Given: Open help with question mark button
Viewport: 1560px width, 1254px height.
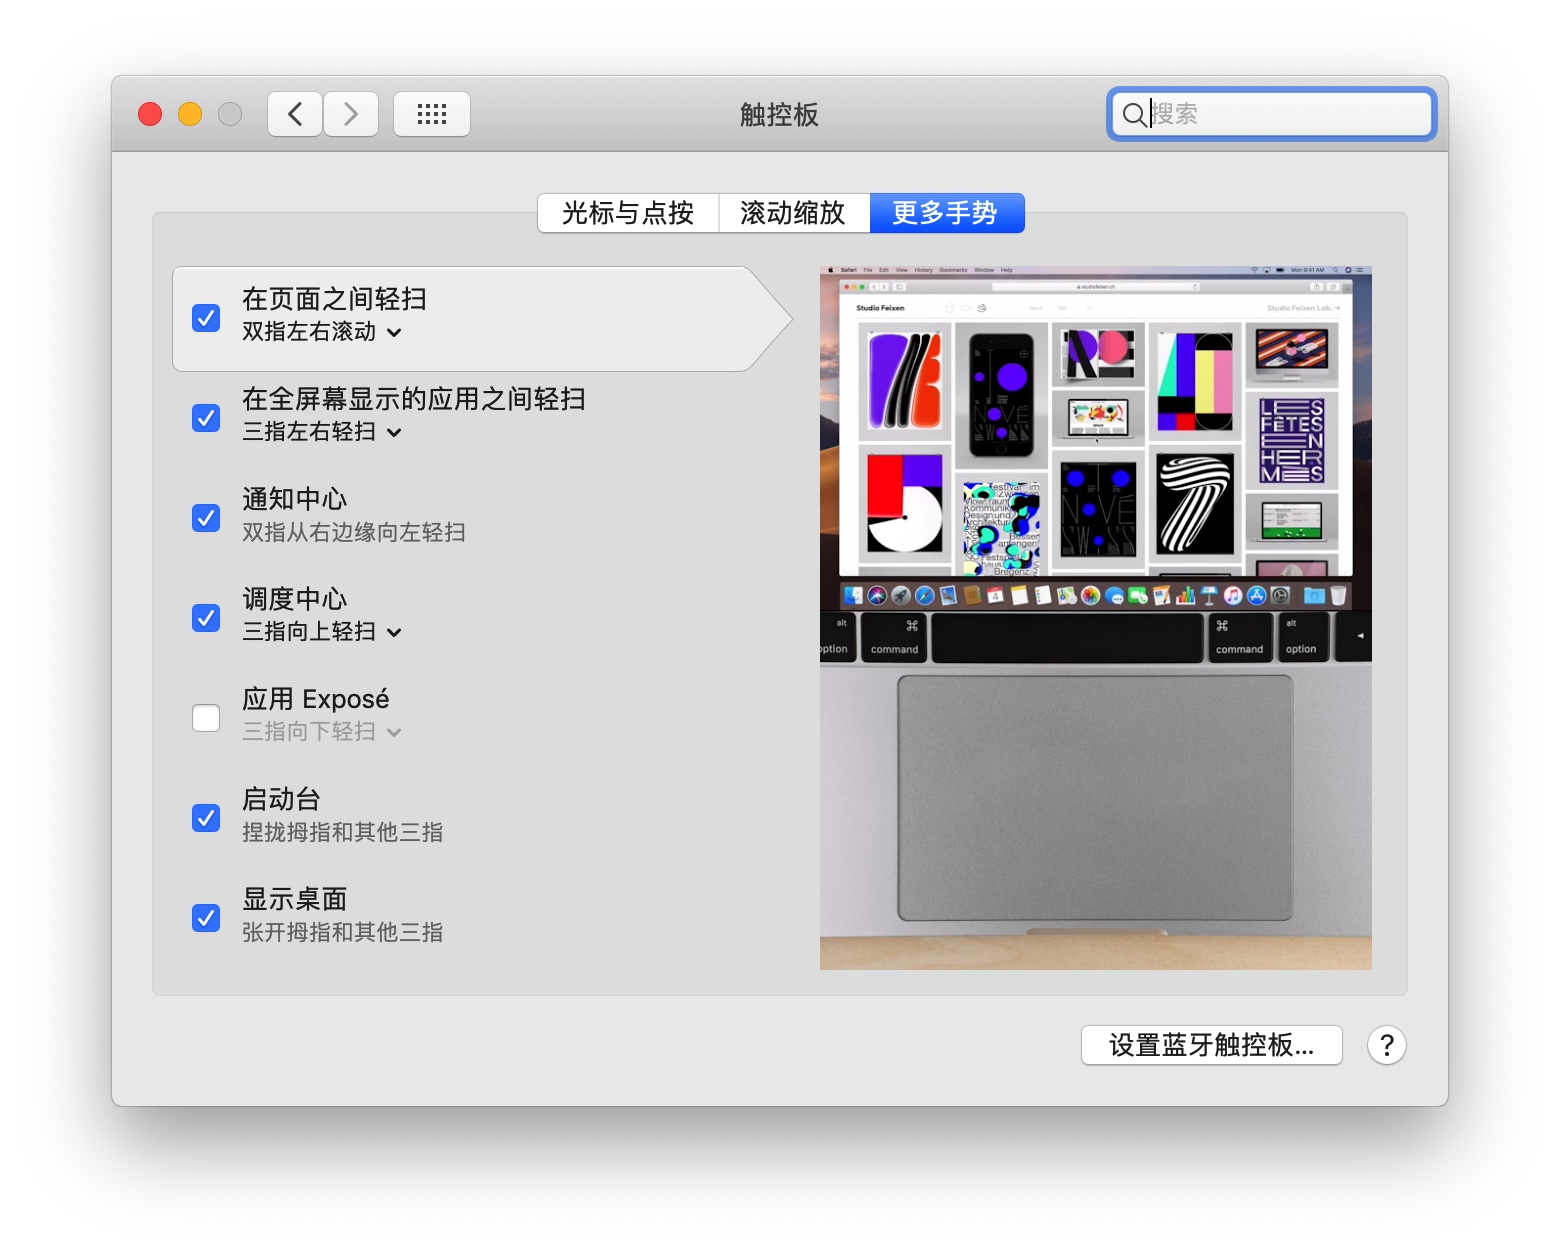Looking at the screenshot, I should 1386,1045.
